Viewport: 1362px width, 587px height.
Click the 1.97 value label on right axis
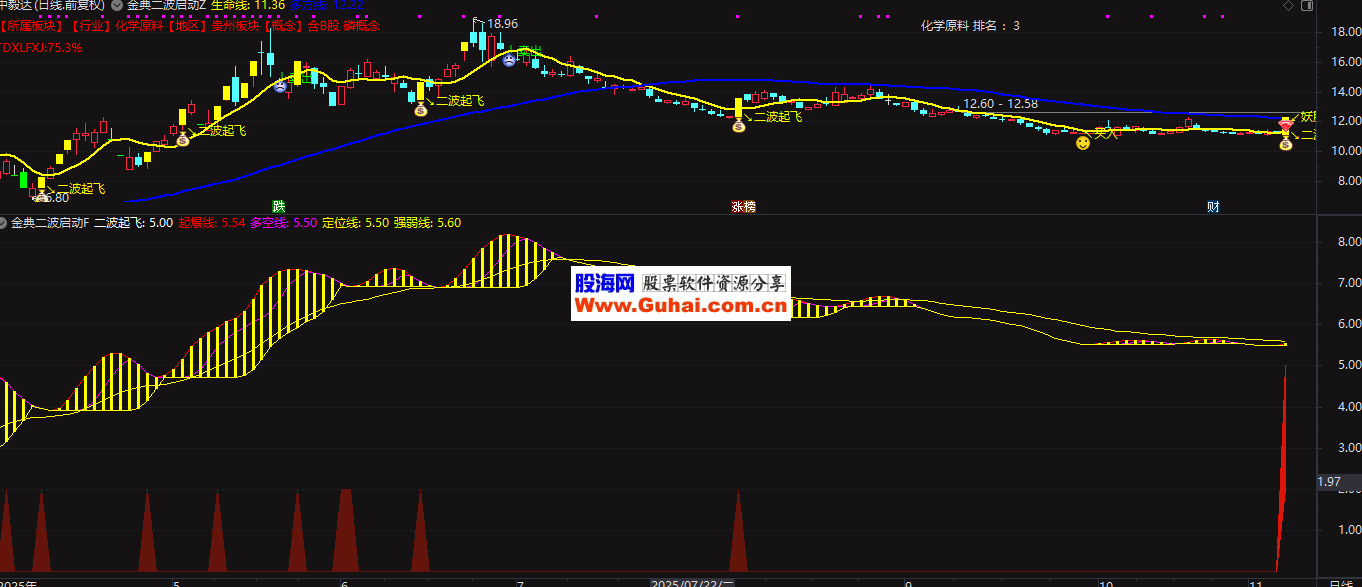1328,482
